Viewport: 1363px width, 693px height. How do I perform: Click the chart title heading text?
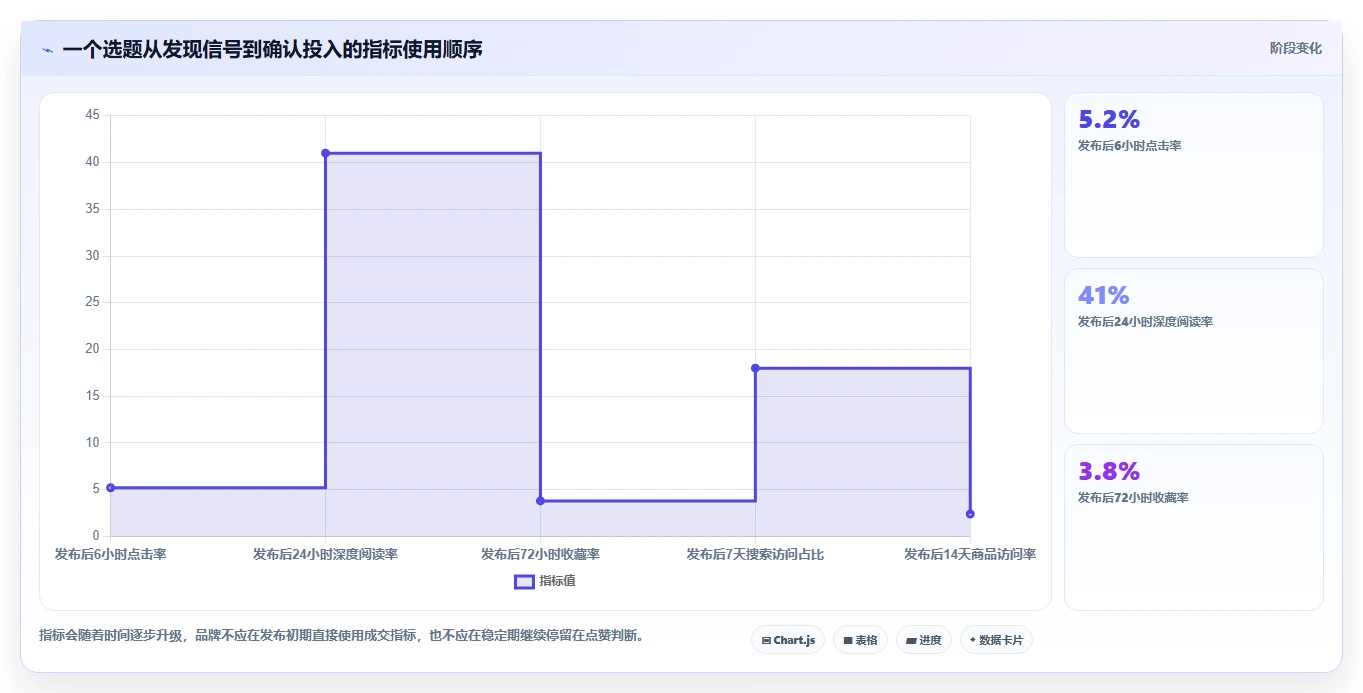pyautogui.click(x=272, y=49)
